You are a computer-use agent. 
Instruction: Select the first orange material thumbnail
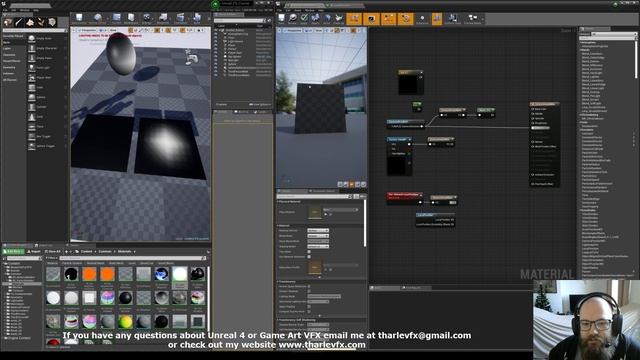pyautogui.click(x=89, y=274)
